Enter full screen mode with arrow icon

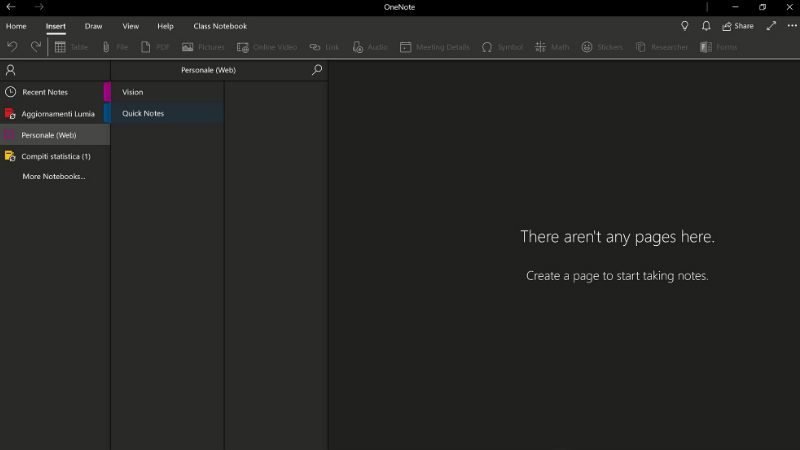pyautogui.click(x=771, y=26)
